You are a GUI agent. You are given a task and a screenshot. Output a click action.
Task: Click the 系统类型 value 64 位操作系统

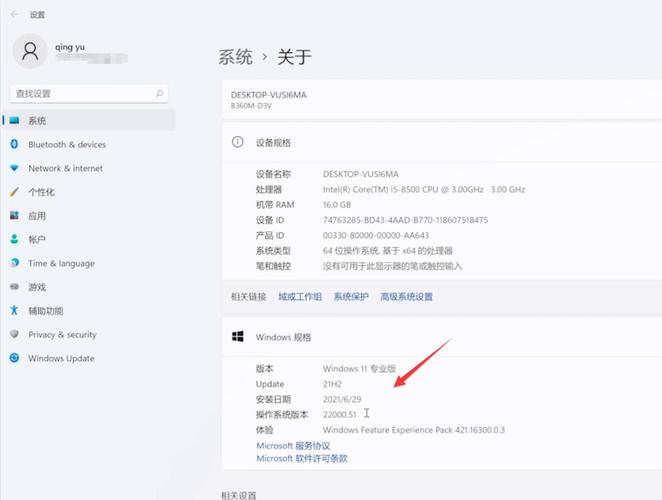tap(388, 250)
